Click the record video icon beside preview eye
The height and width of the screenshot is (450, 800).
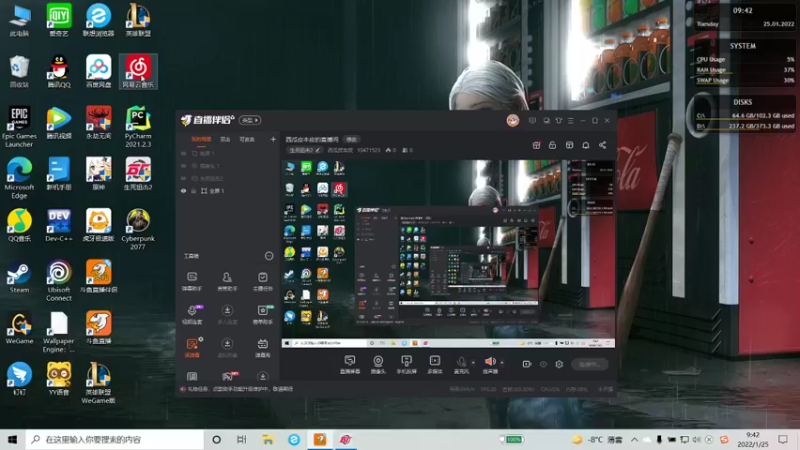(527, 364)
